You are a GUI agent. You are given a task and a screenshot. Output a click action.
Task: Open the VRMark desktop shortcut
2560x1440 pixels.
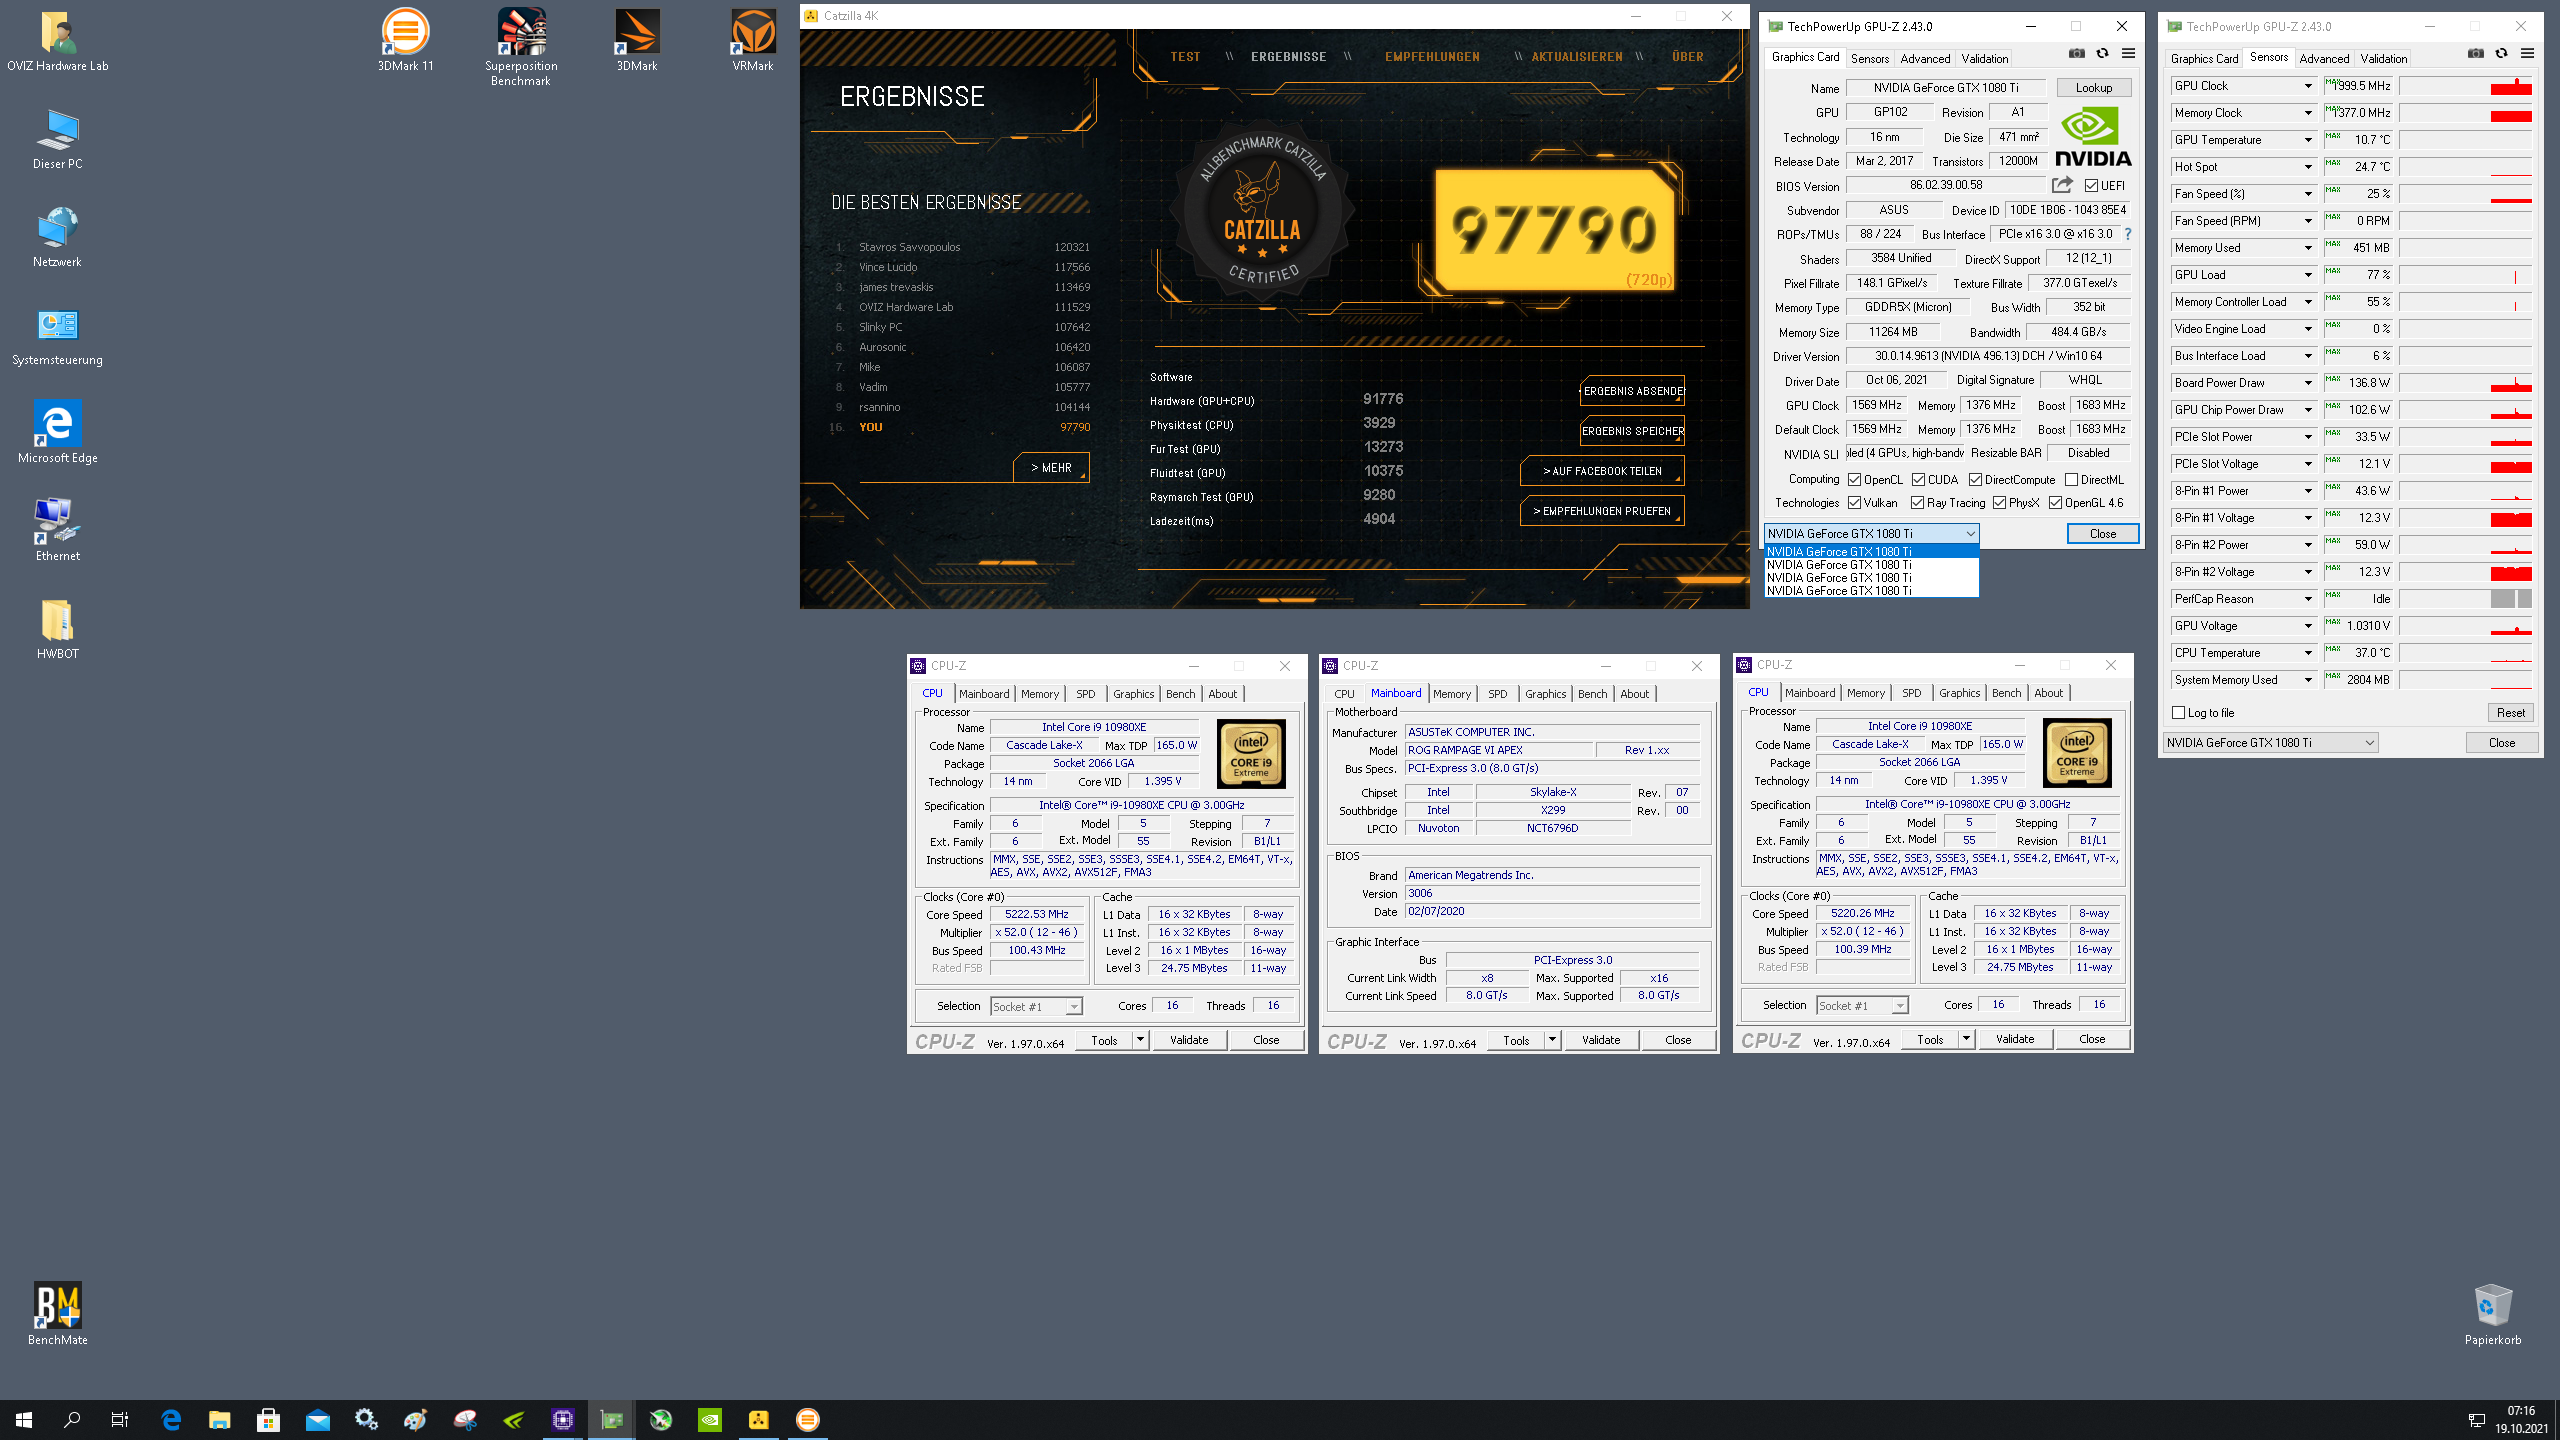[x=753, y=40]
